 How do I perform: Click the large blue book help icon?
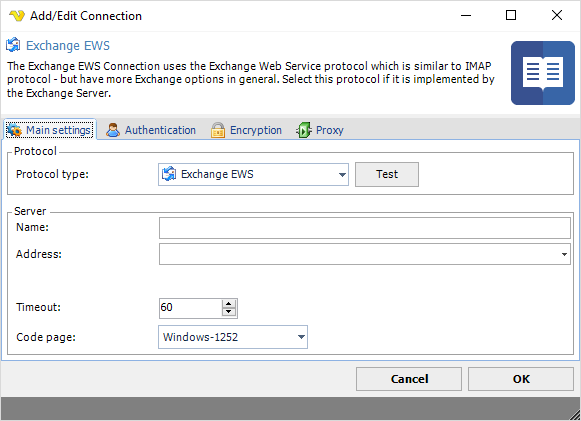543,73
